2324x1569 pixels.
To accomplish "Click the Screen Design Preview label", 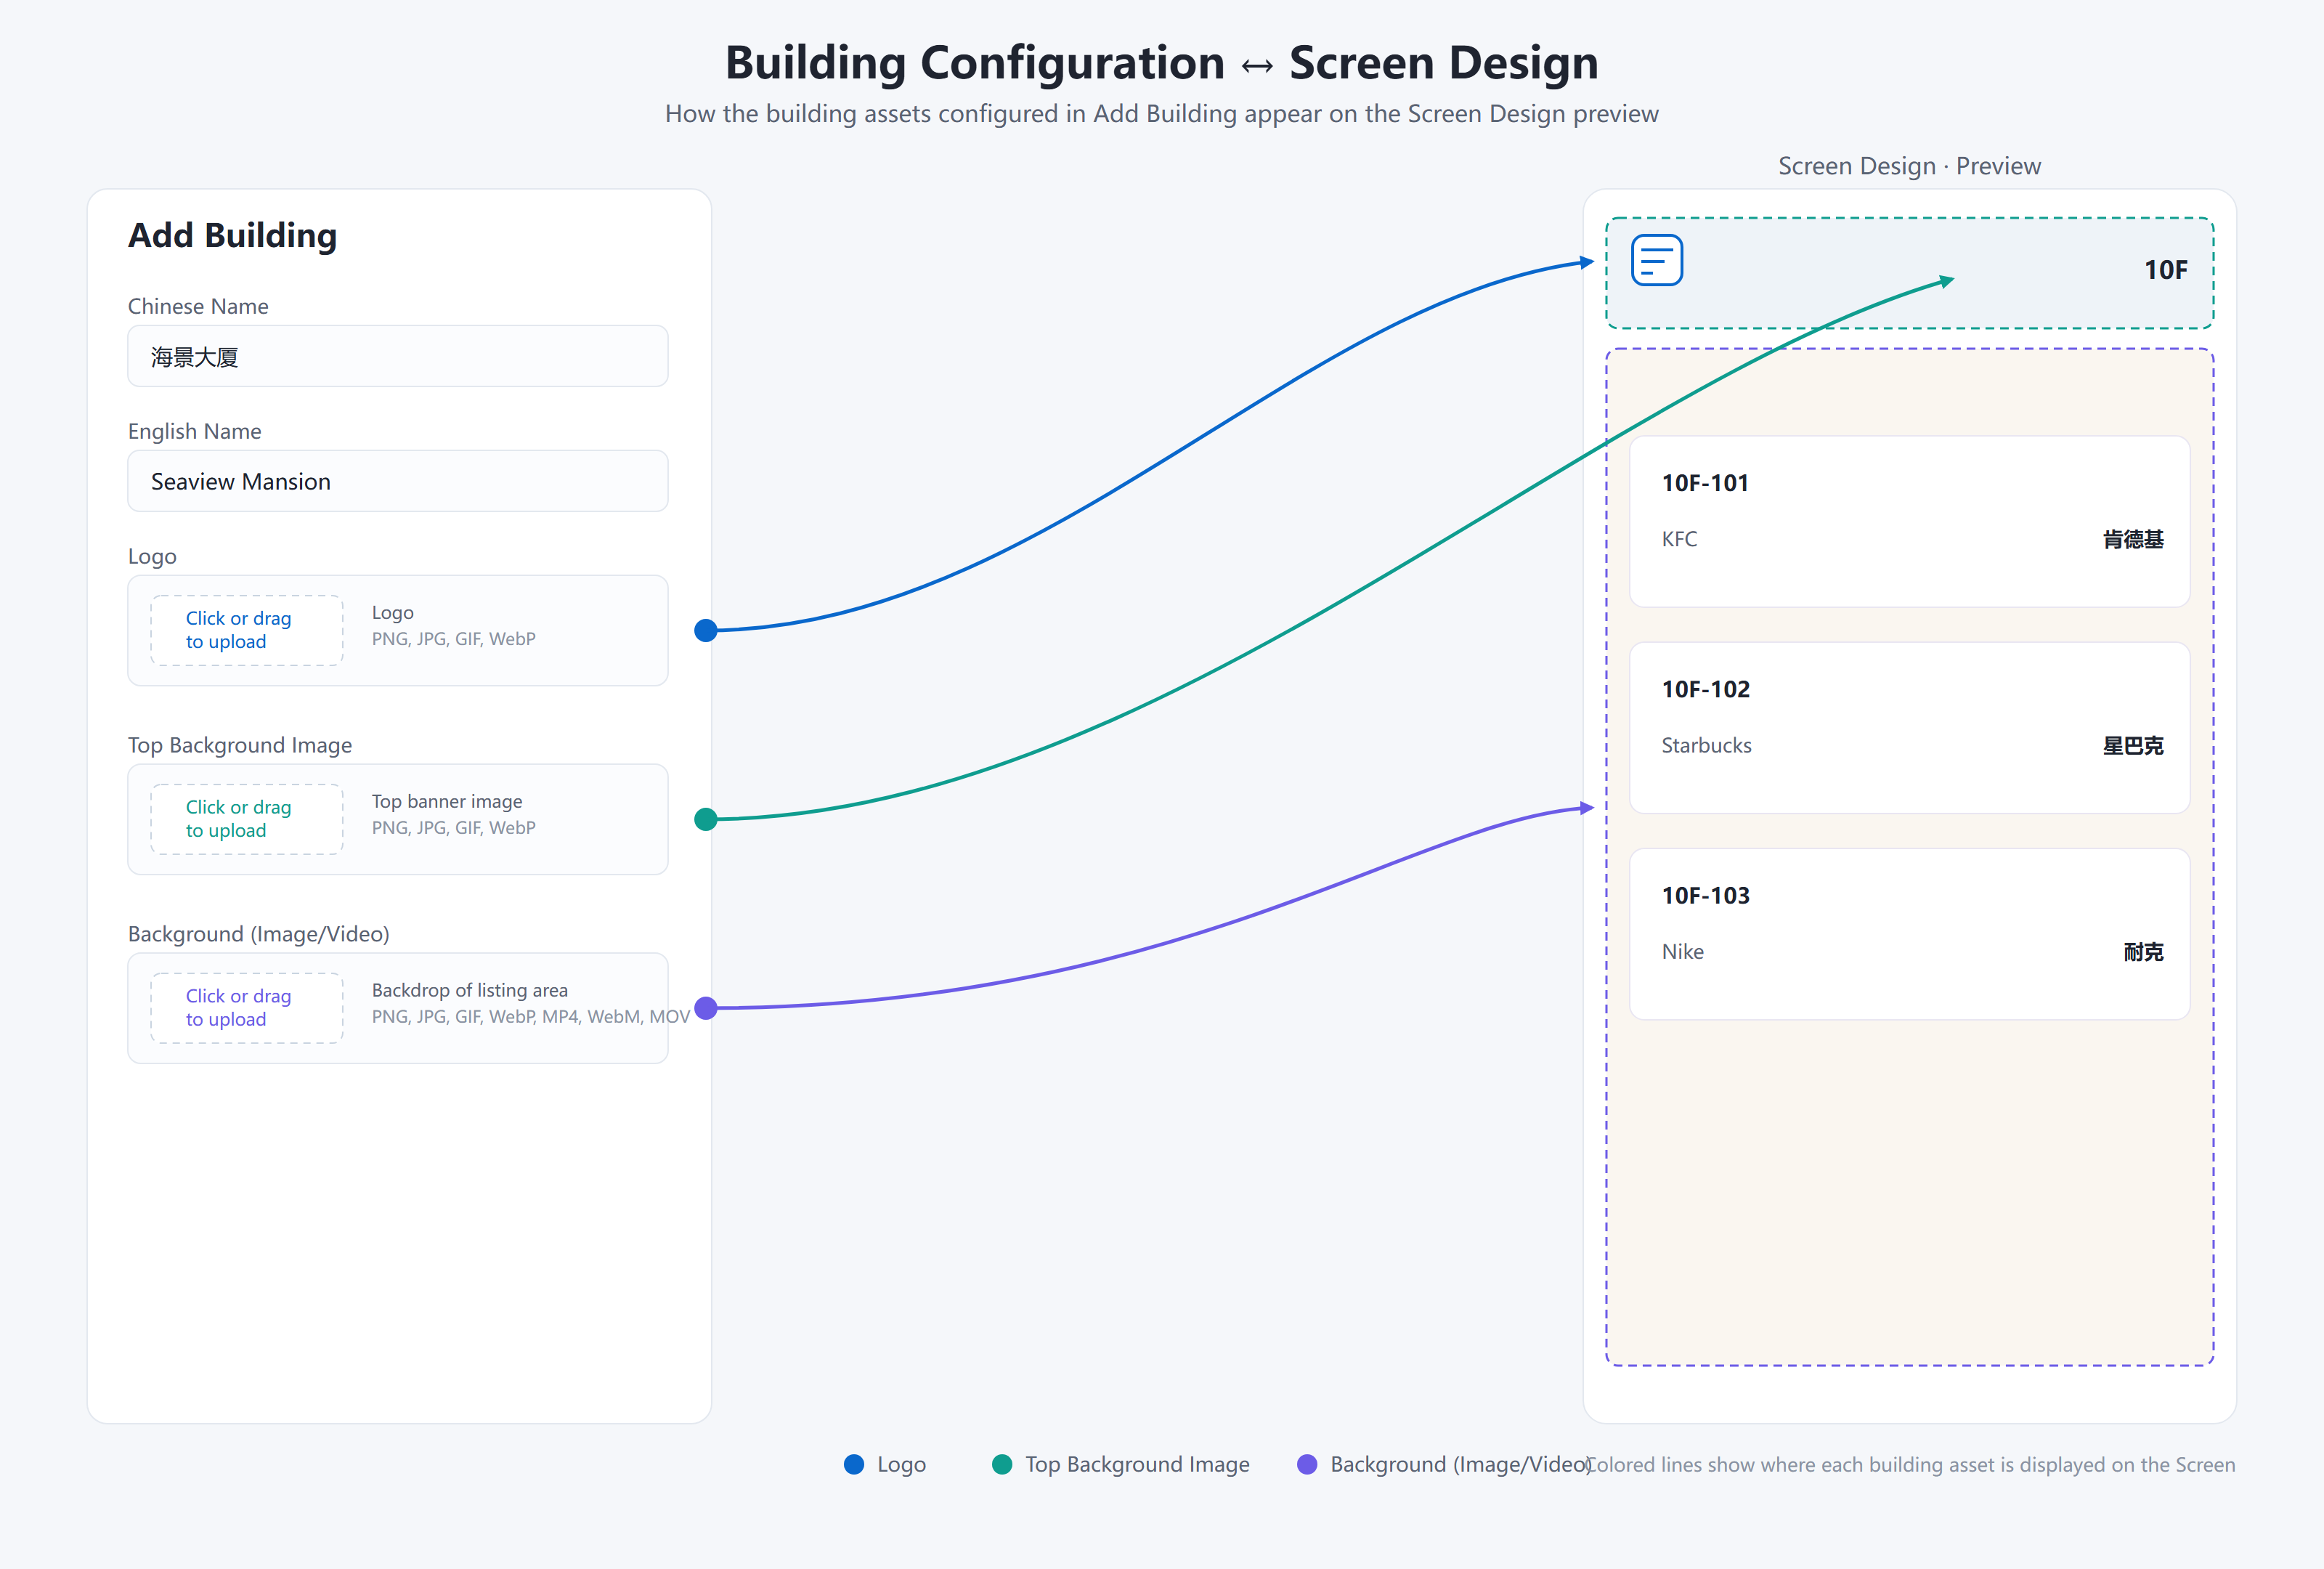I will click(1909, 166).
